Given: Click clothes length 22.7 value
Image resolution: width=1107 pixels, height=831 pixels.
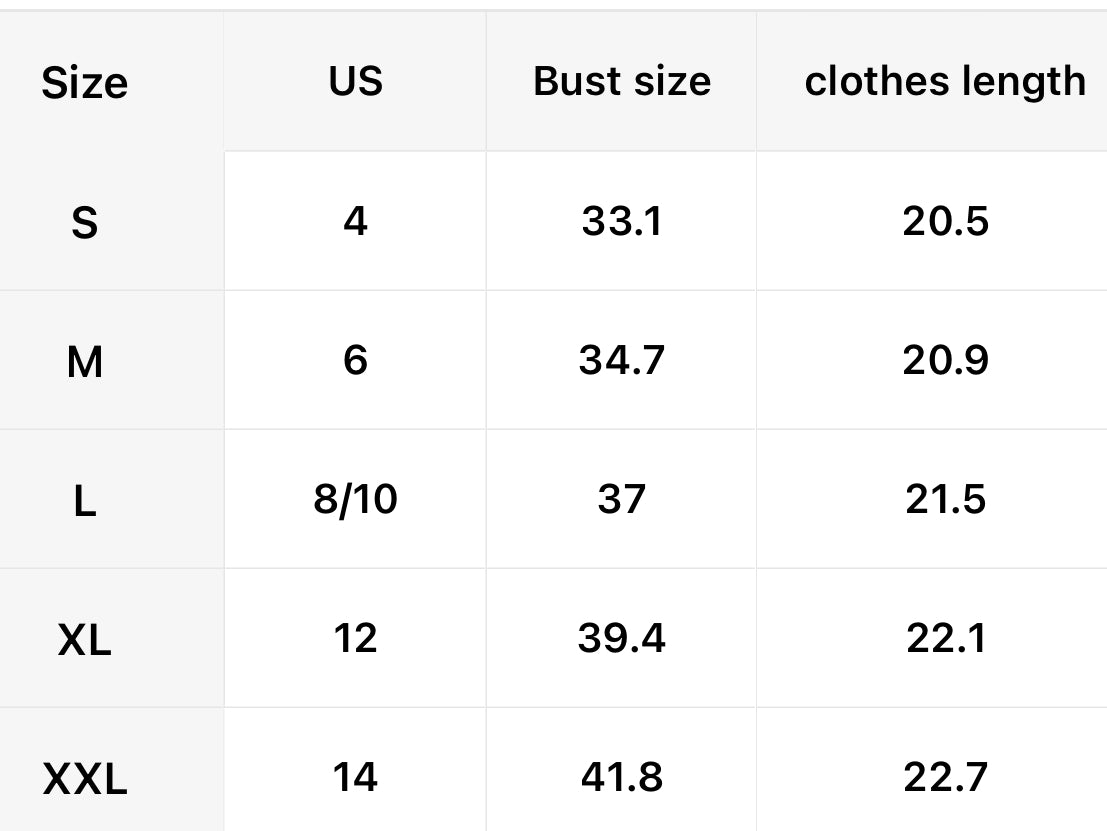Looking at the screenshot, I should (945, 776).
